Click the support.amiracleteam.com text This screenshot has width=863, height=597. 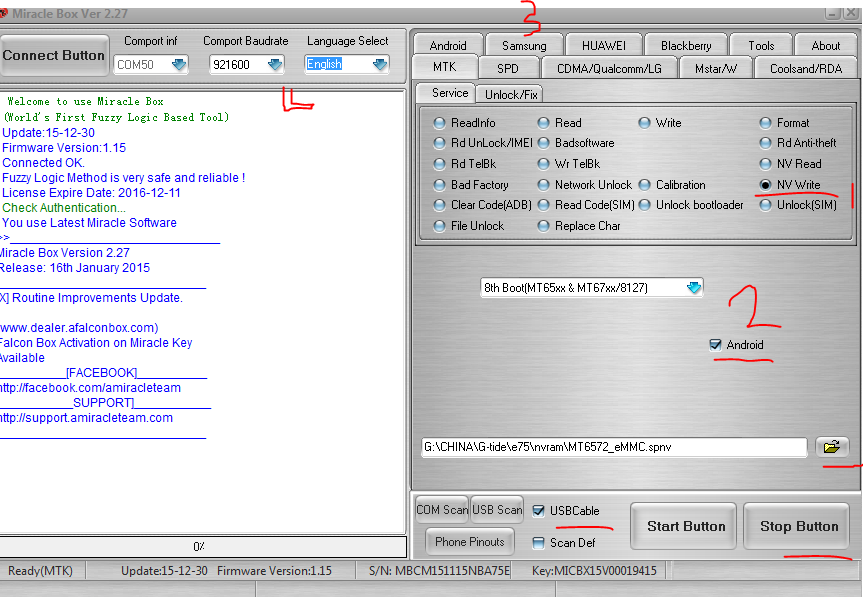(x=86, y=418)
